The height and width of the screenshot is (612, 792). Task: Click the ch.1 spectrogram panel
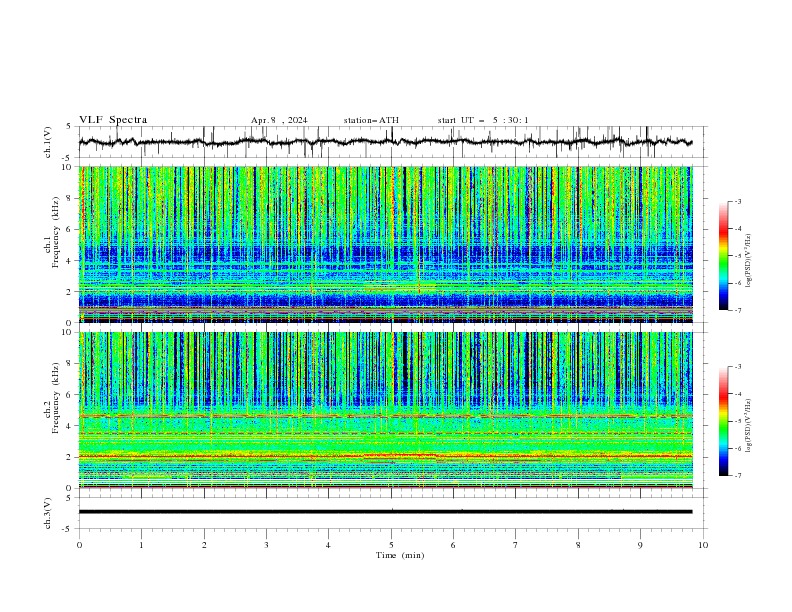[x=386, y=244]
